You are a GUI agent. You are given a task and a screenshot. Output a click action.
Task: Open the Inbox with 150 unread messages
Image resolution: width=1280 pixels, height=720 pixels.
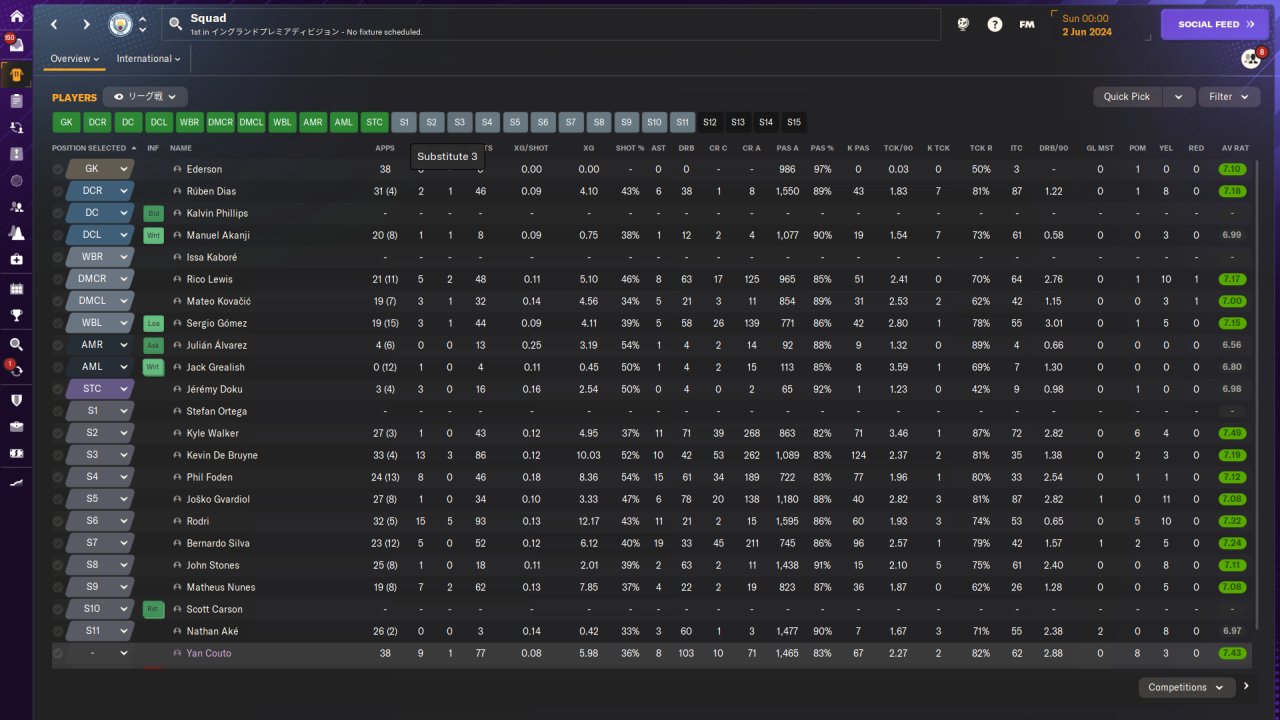(x=16, y=45)
